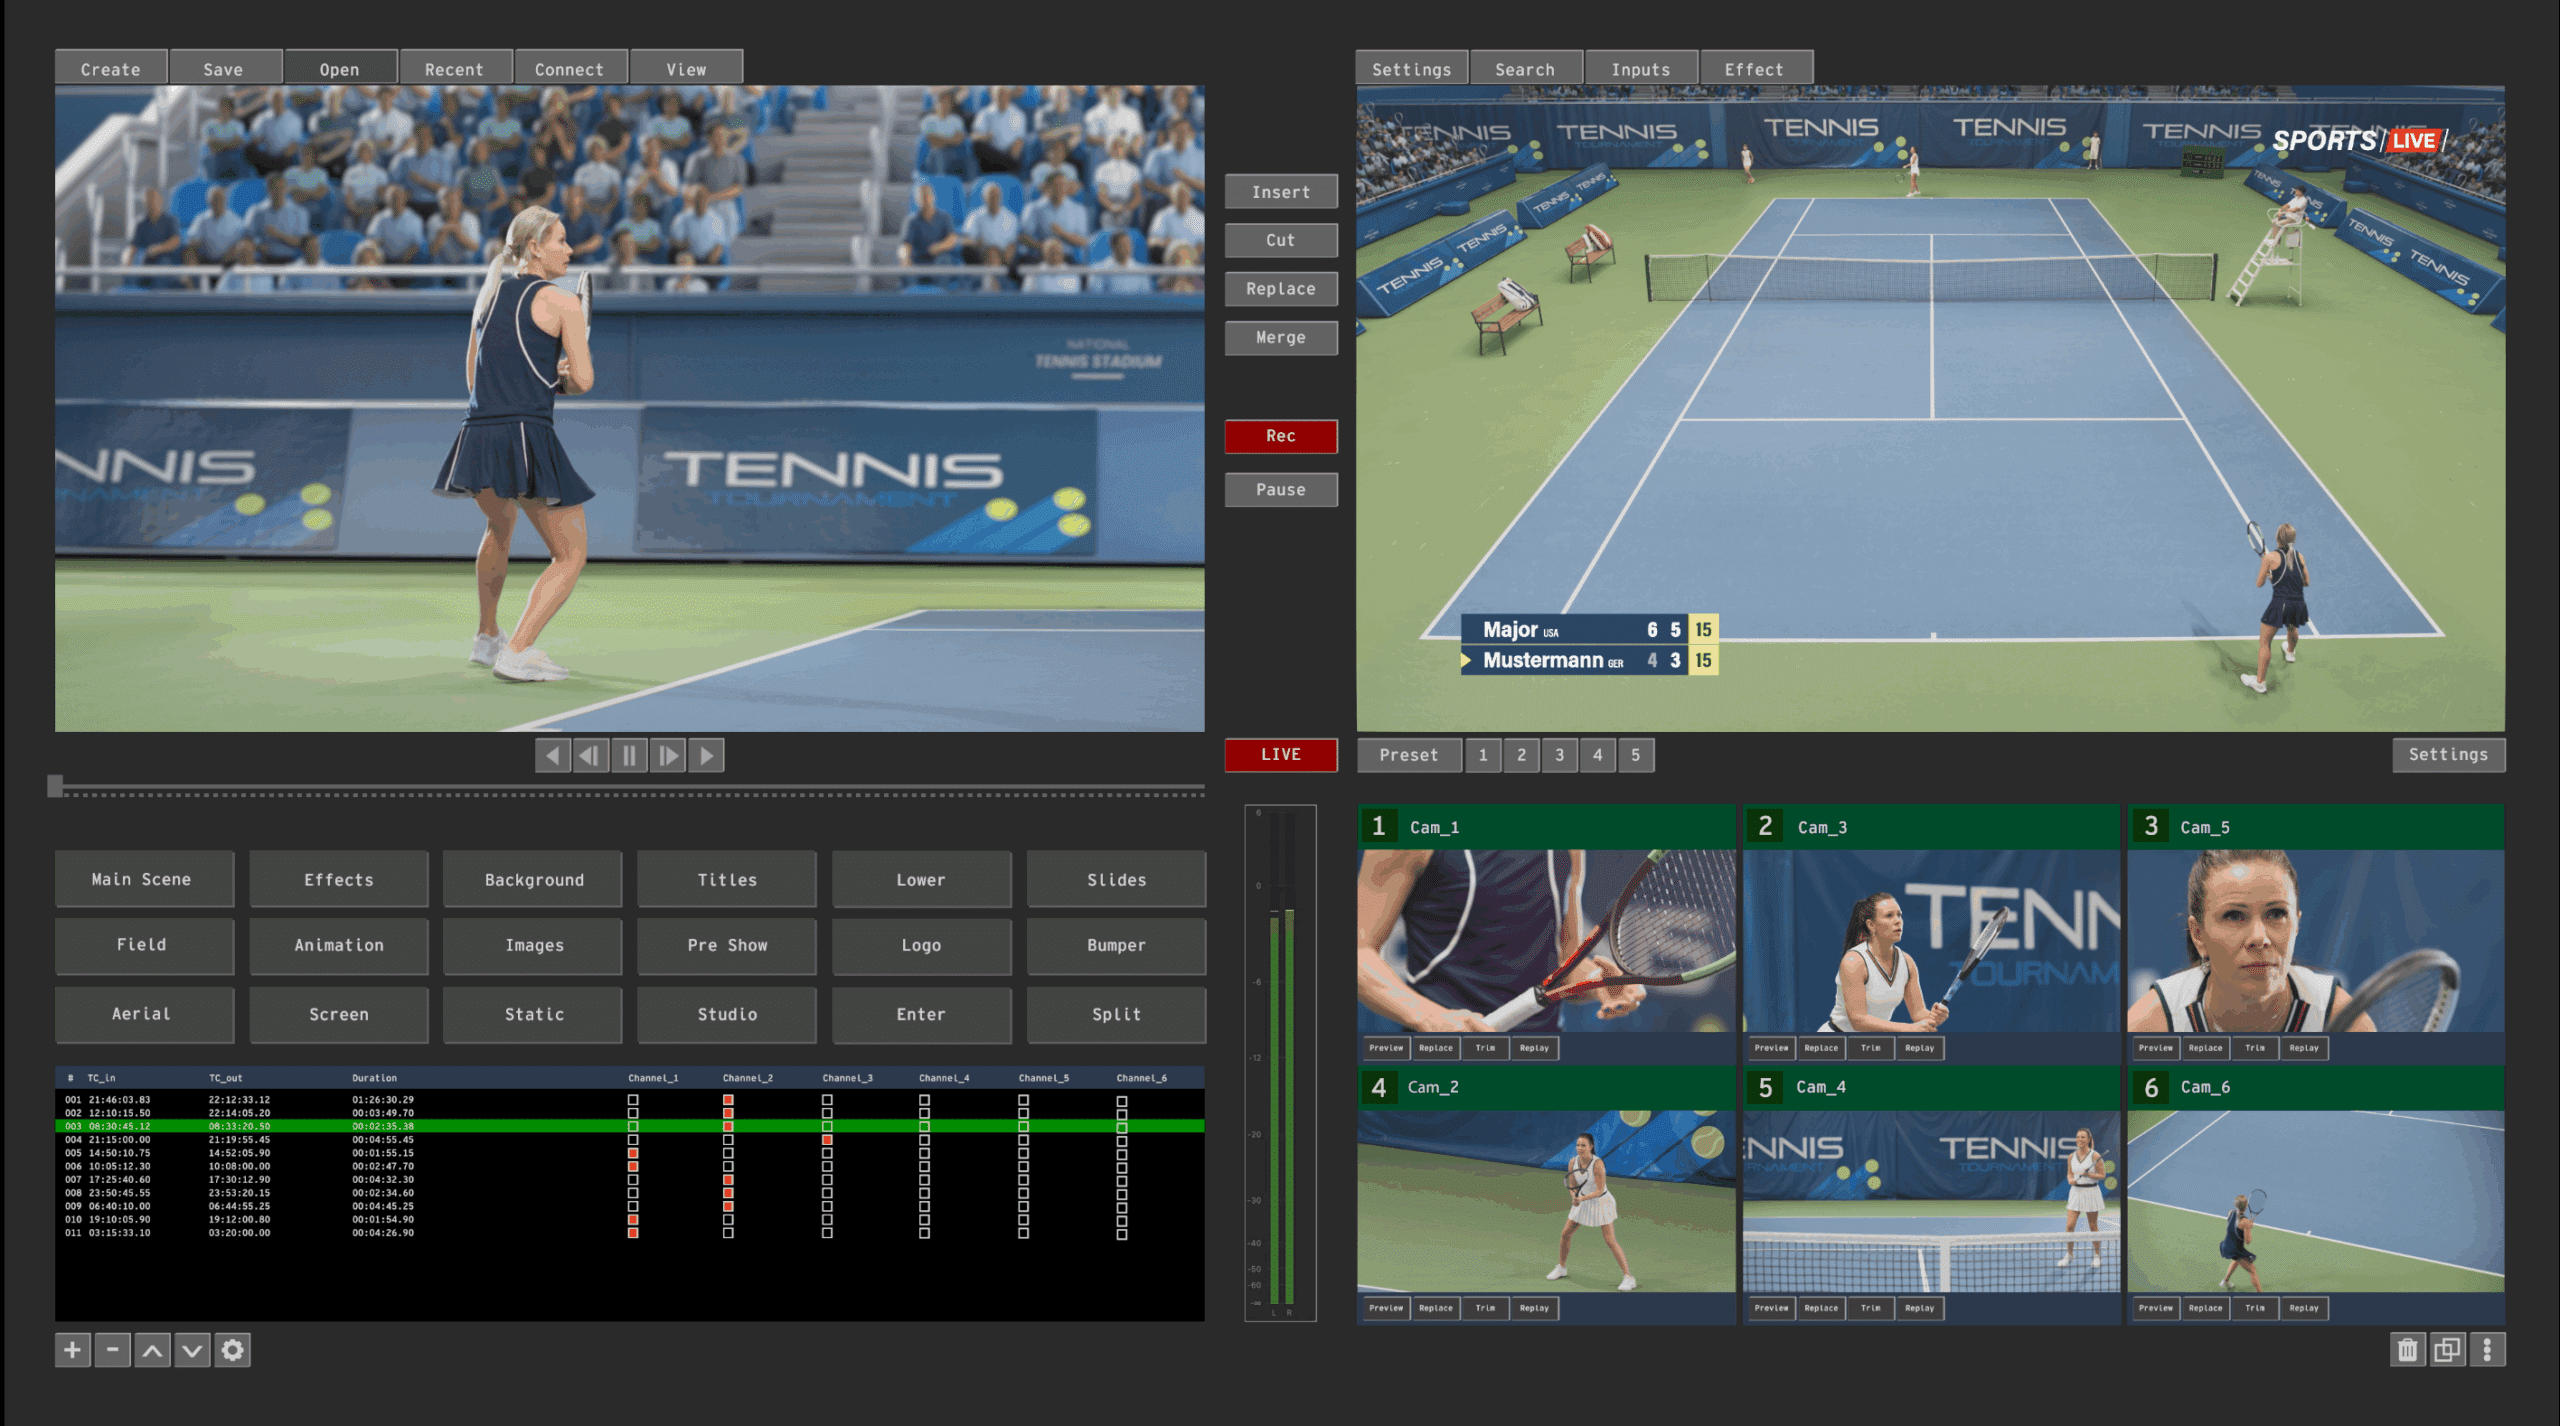Expand the Preset options
Image resolution: width=2560 pixels, height=1426 pixels.
1410,755
